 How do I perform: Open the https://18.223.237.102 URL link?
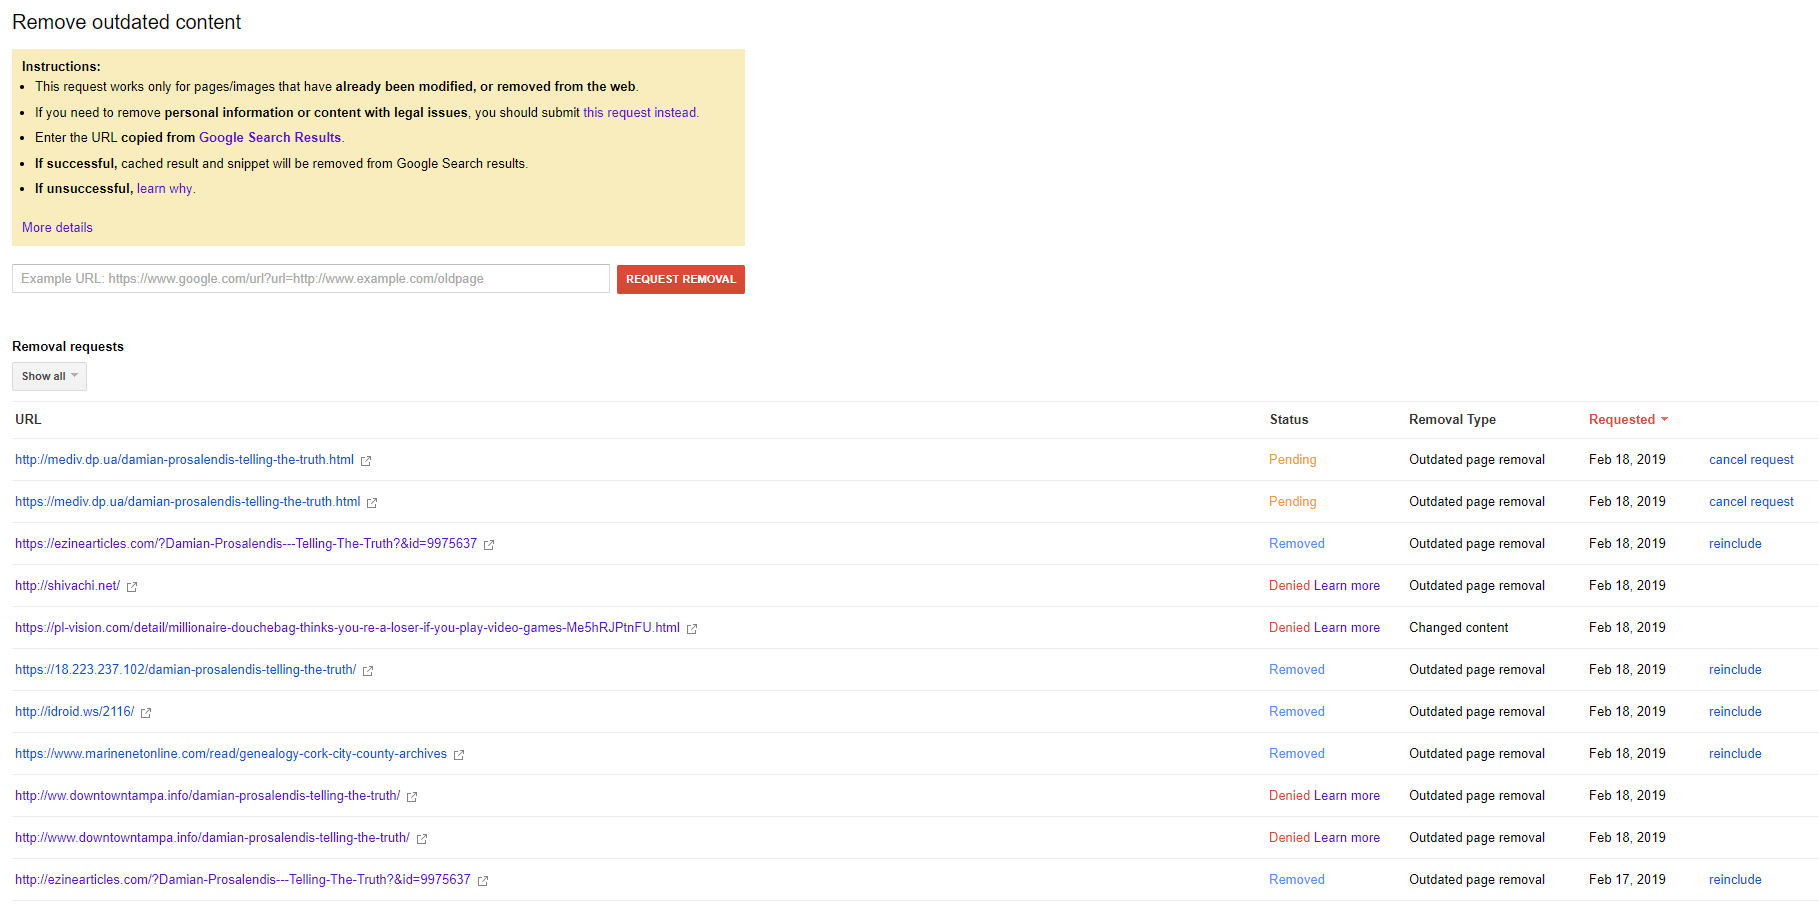185,670
